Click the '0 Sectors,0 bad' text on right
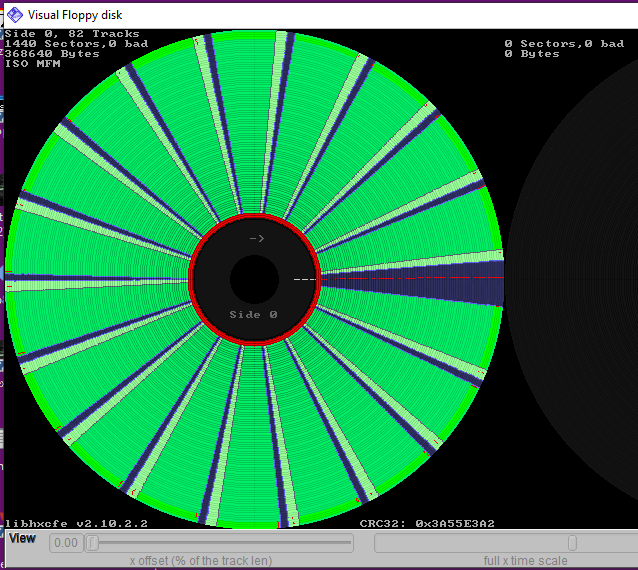638x570 pixels. point(564,44)
